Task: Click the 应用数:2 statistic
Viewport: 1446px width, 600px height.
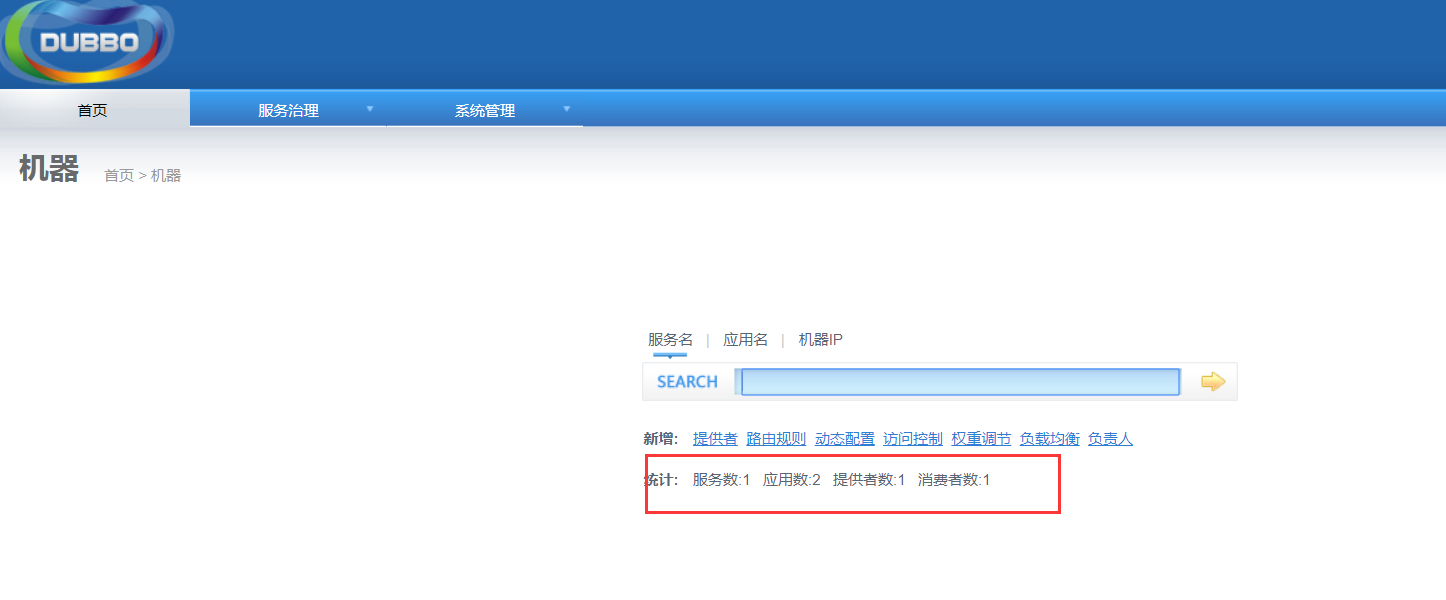Action: click(791, 480)
